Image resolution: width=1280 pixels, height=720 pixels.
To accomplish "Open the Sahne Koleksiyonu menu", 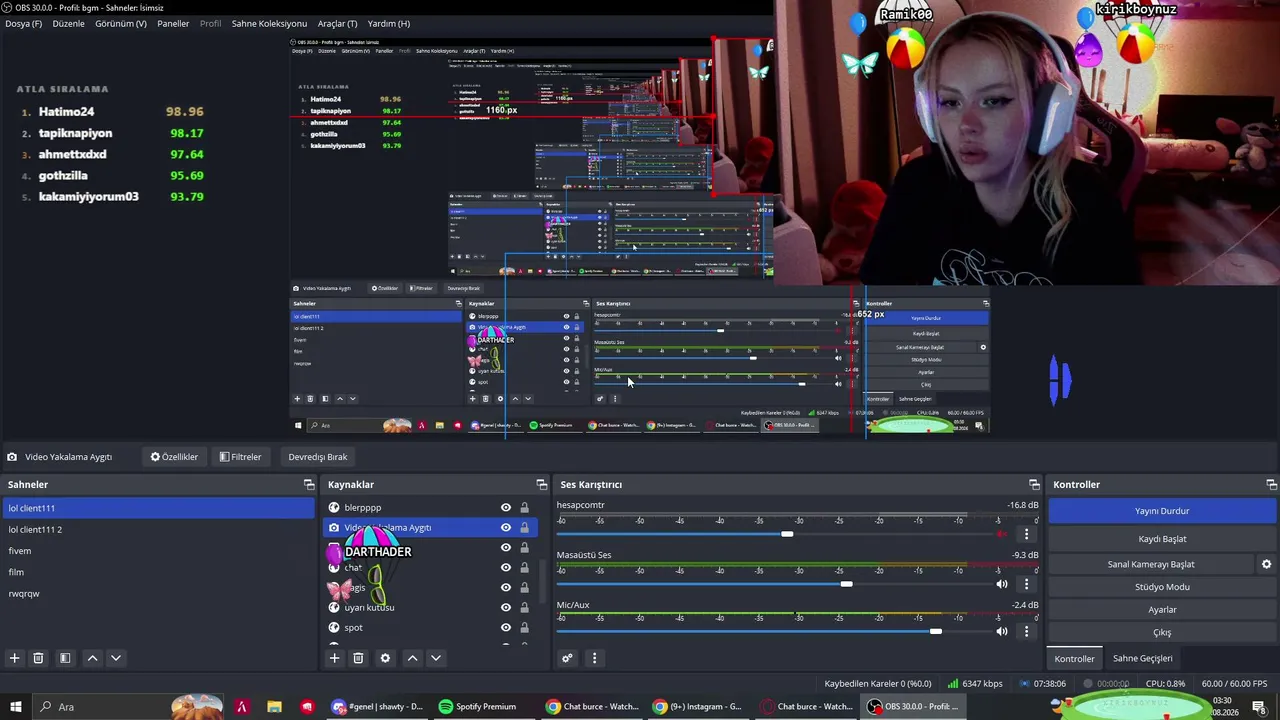I will [x=269, y=23].
